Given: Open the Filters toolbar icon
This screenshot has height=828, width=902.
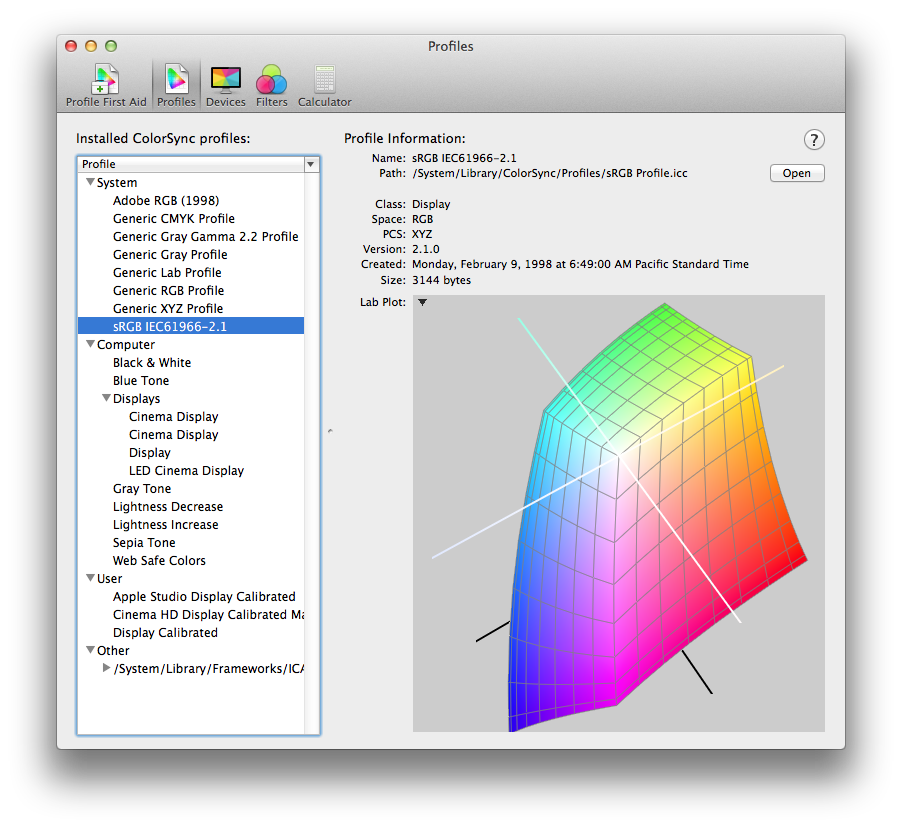Looking at the screenshot, I should click(271, 85).
